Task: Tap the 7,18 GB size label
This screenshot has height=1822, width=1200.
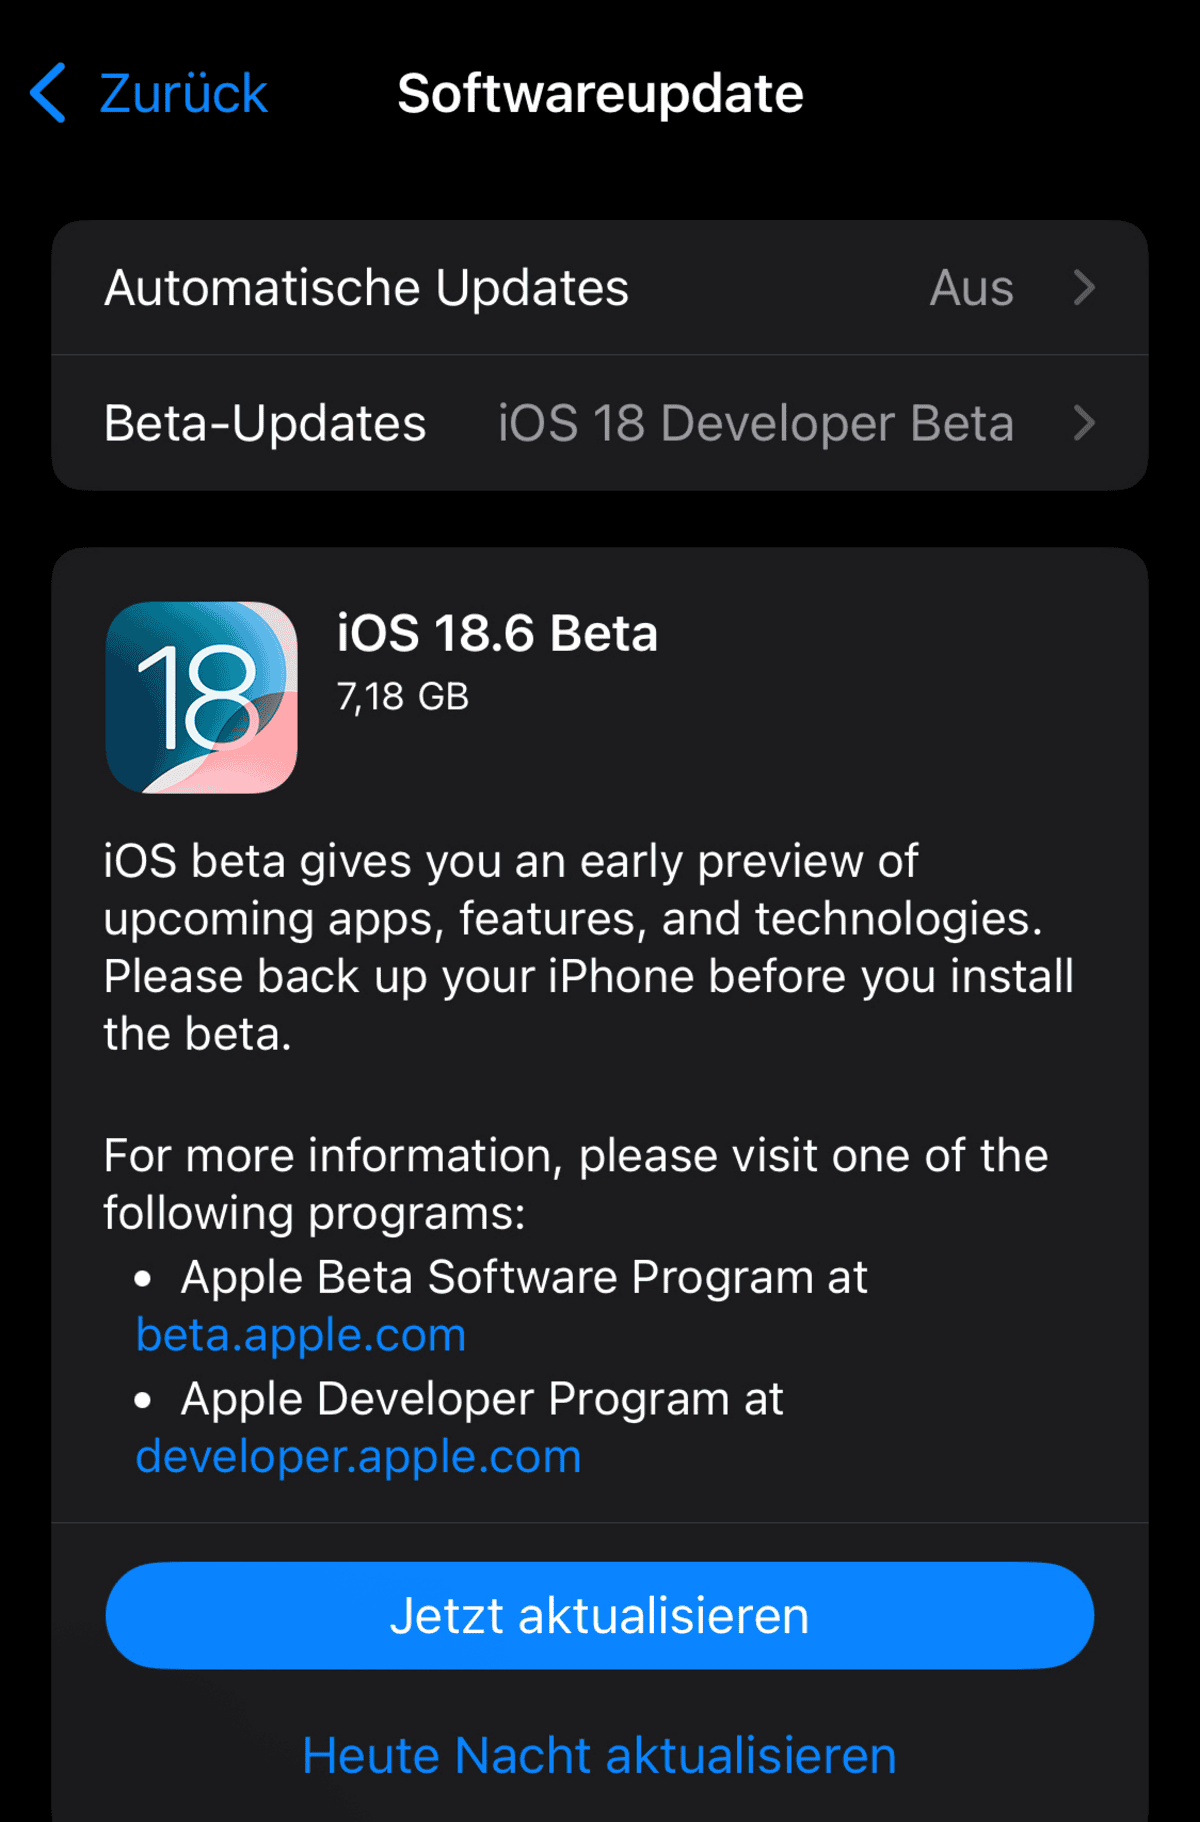Action: point(402,697)
